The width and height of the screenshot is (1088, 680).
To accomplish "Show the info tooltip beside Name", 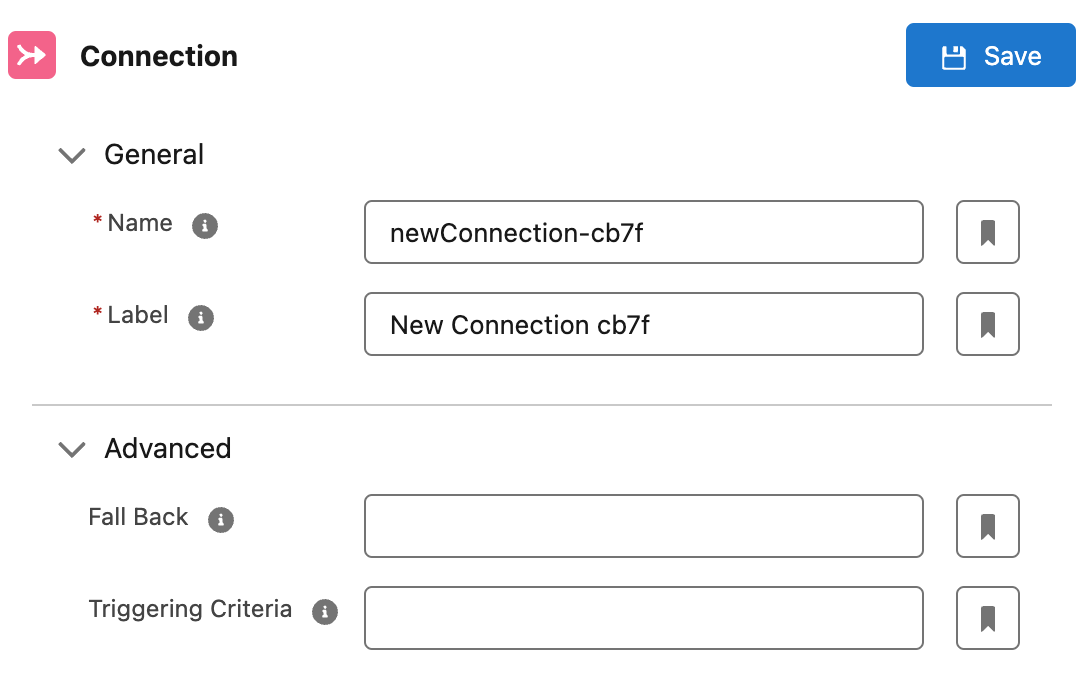I will point(205,226).
